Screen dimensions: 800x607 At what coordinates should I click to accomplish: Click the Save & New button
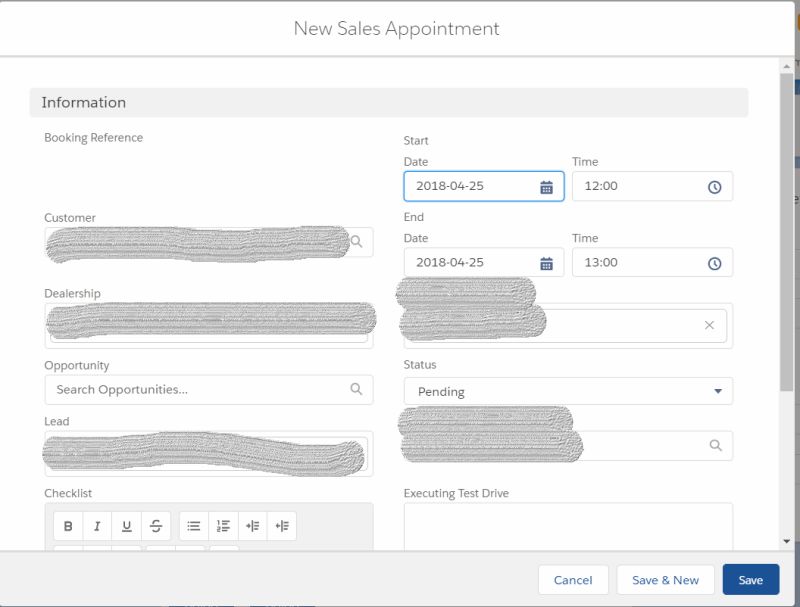[x=666, y=579]
